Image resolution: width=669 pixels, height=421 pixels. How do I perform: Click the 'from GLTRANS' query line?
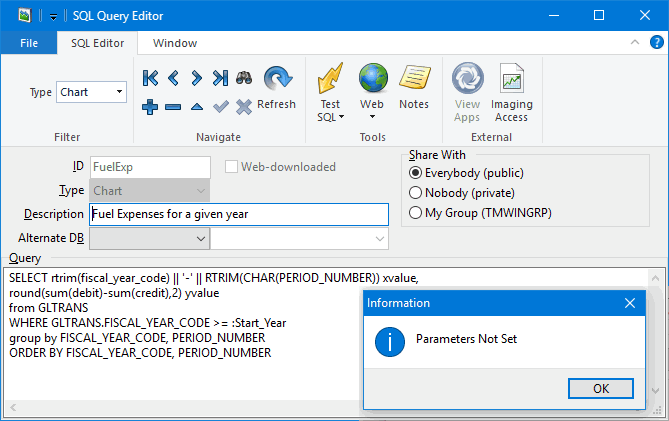(49, 308)
